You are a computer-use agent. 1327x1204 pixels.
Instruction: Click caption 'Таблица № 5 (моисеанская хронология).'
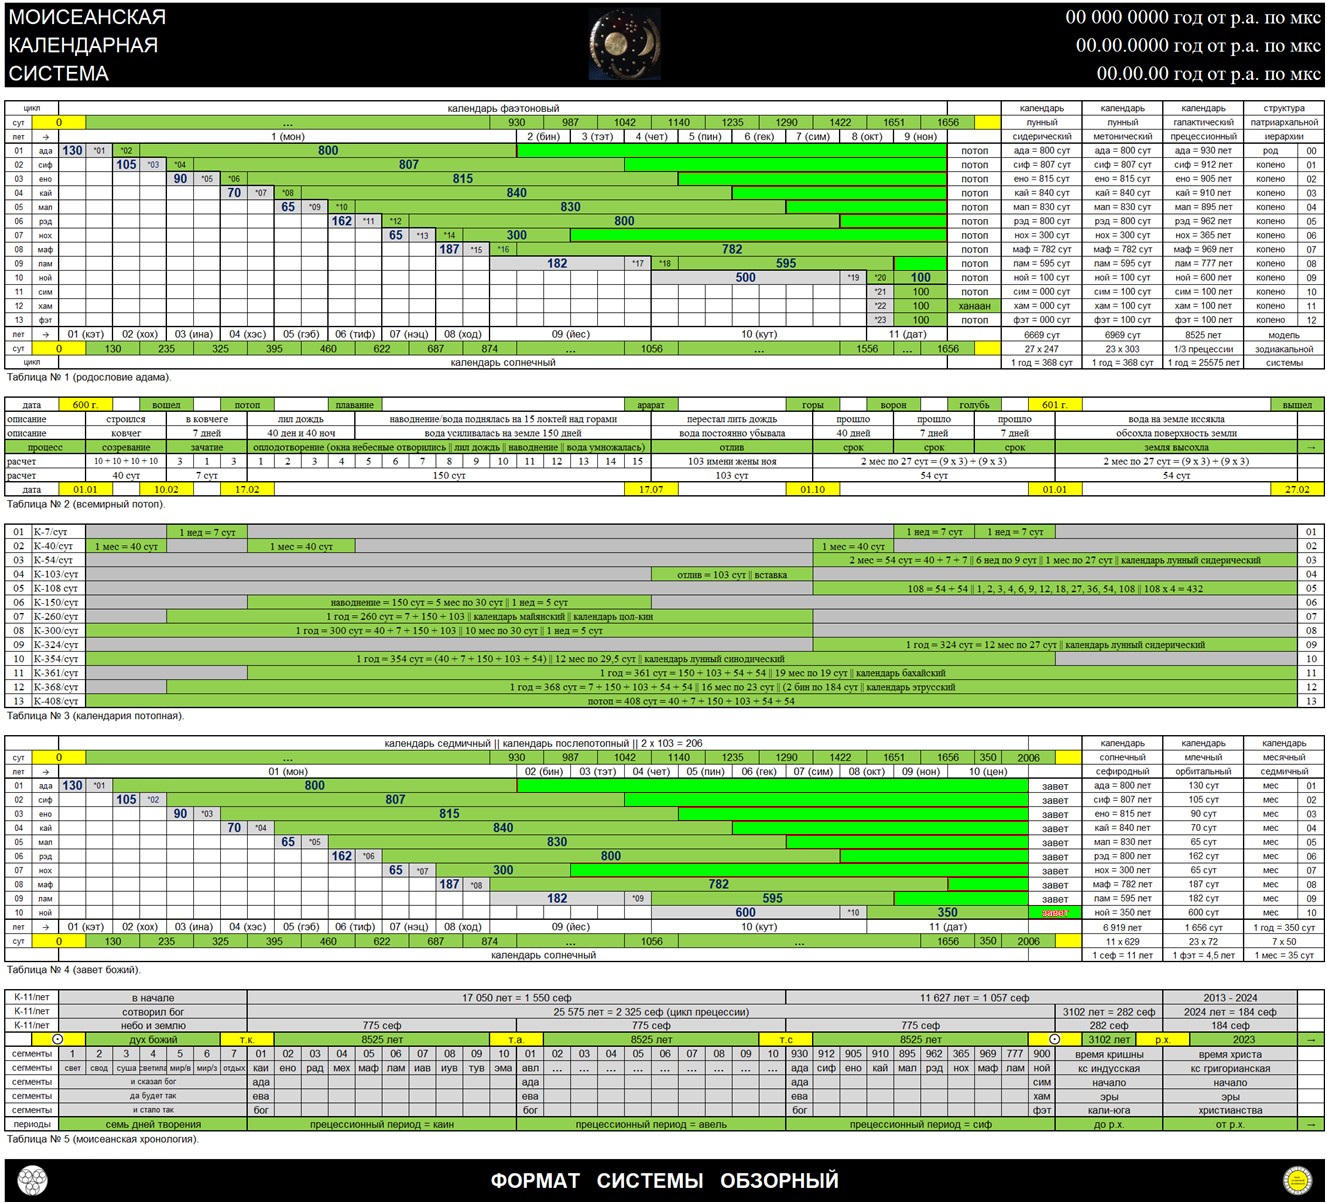103,1139
